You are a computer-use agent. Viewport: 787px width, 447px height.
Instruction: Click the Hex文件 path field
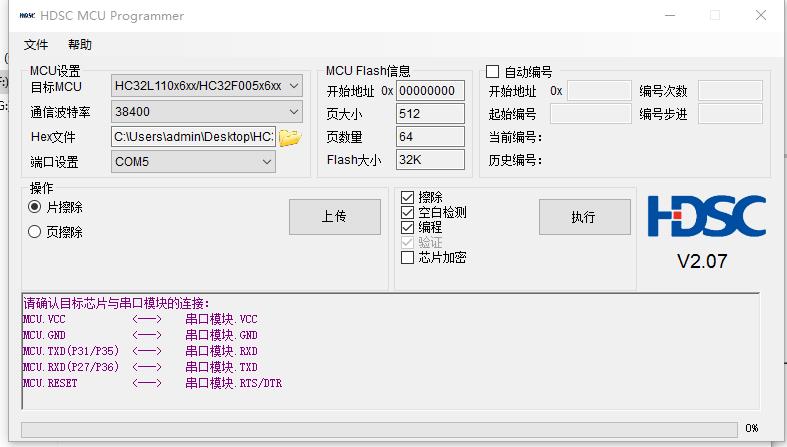193,136
